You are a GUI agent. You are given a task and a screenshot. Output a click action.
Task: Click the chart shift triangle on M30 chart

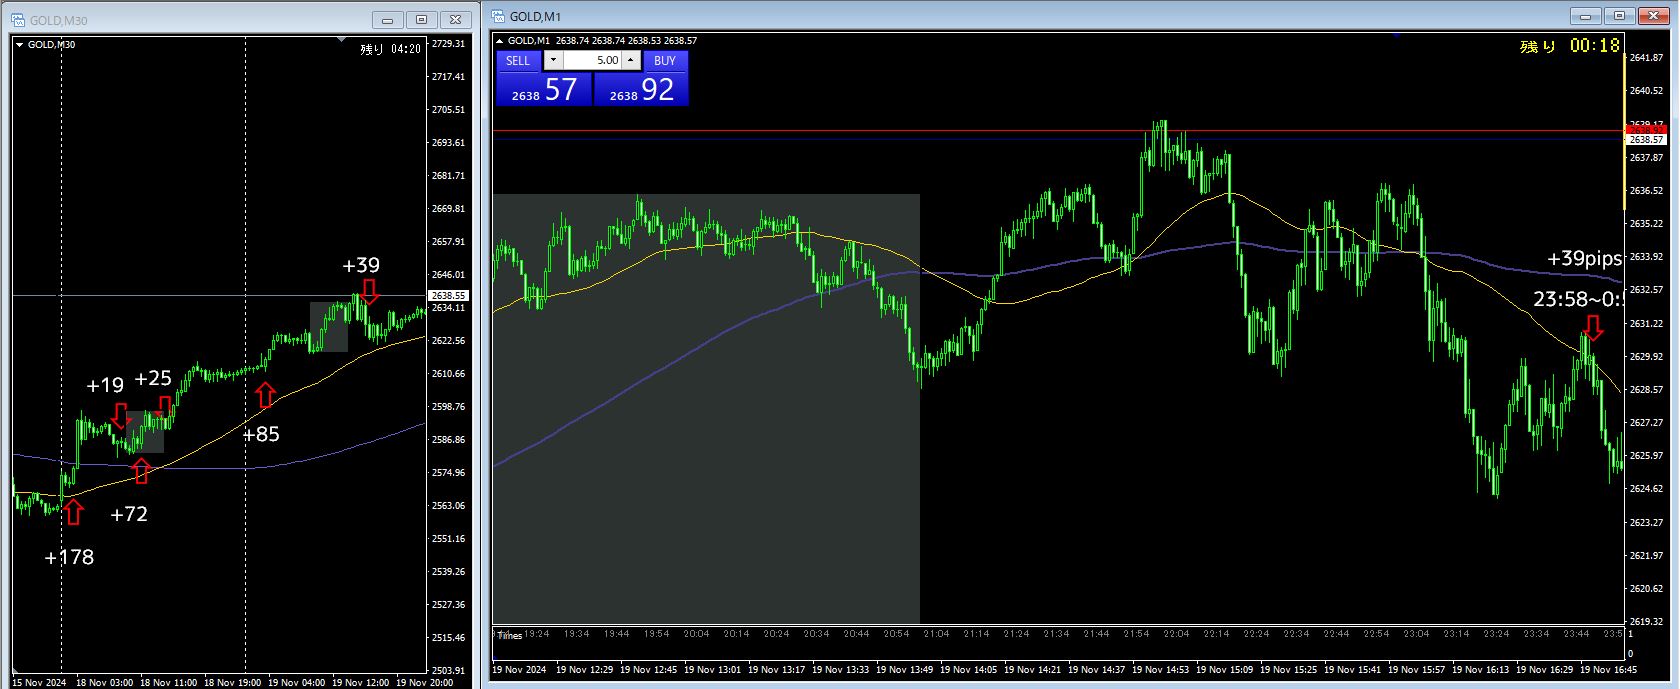click(342, 40)
